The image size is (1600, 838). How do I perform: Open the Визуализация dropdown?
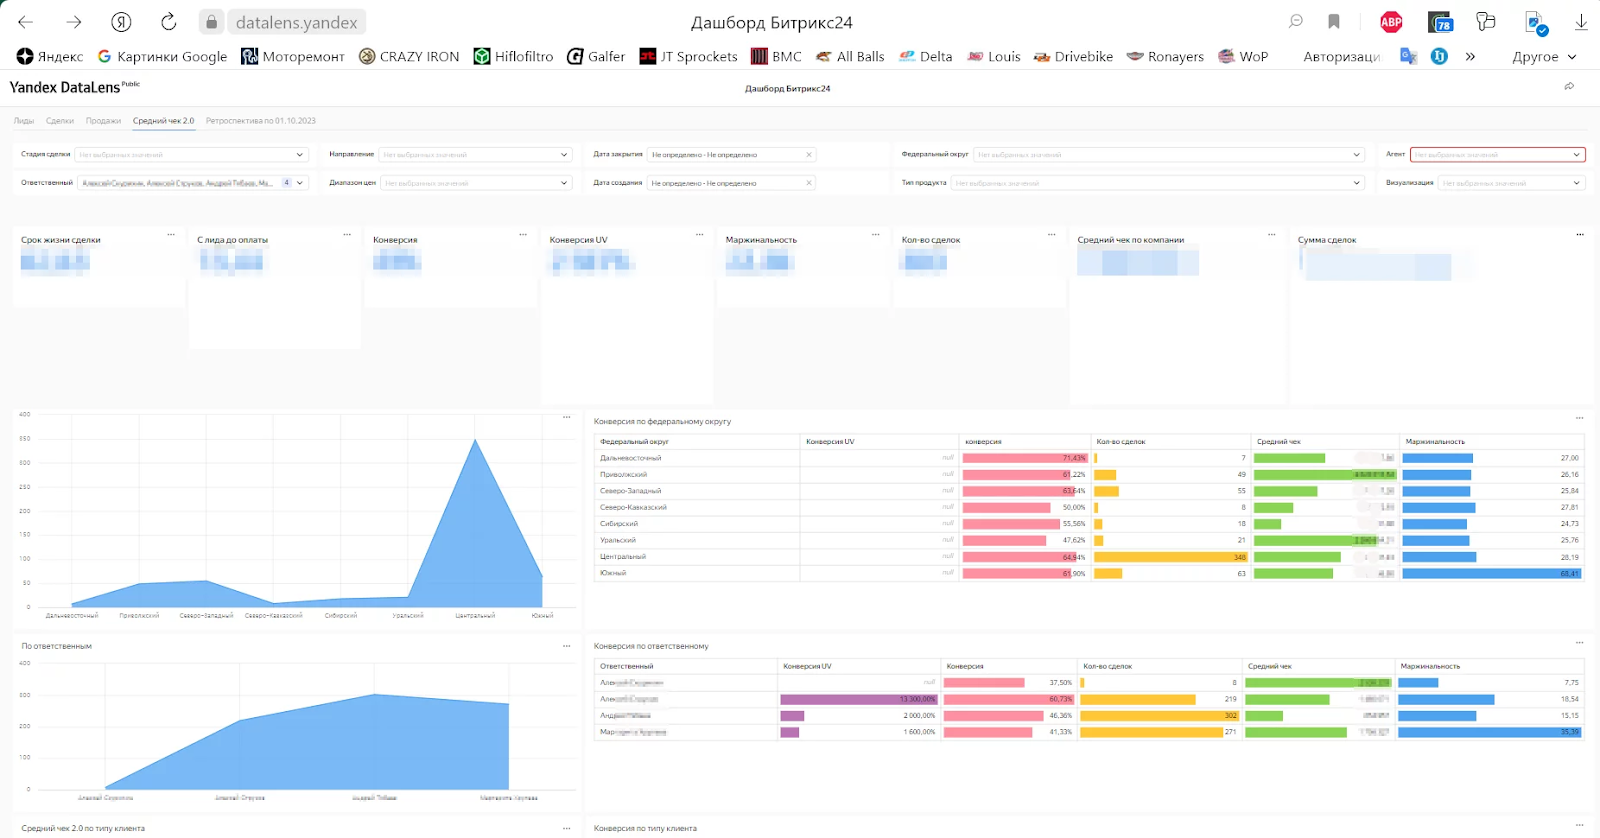pos(1511,183)
